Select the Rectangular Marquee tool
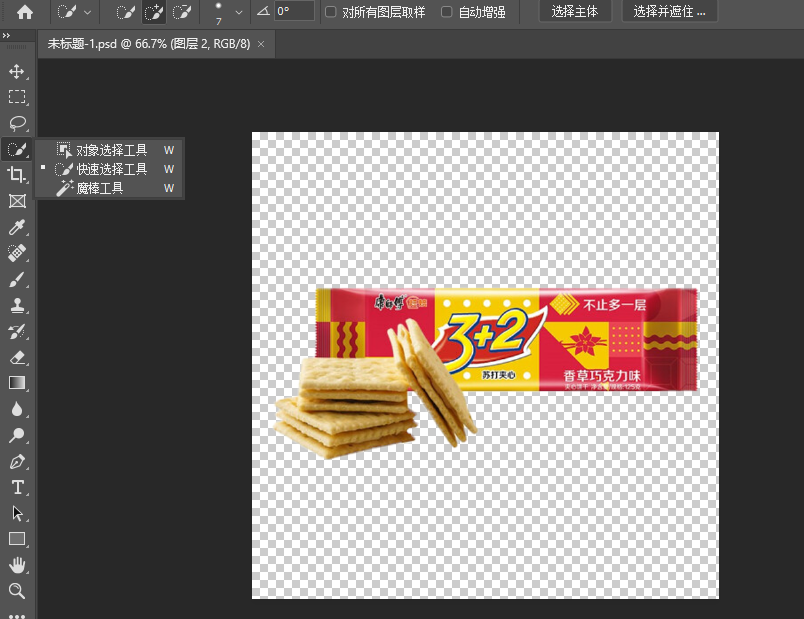The height and width of the screenshot is (619, 804). click(17, 97)
